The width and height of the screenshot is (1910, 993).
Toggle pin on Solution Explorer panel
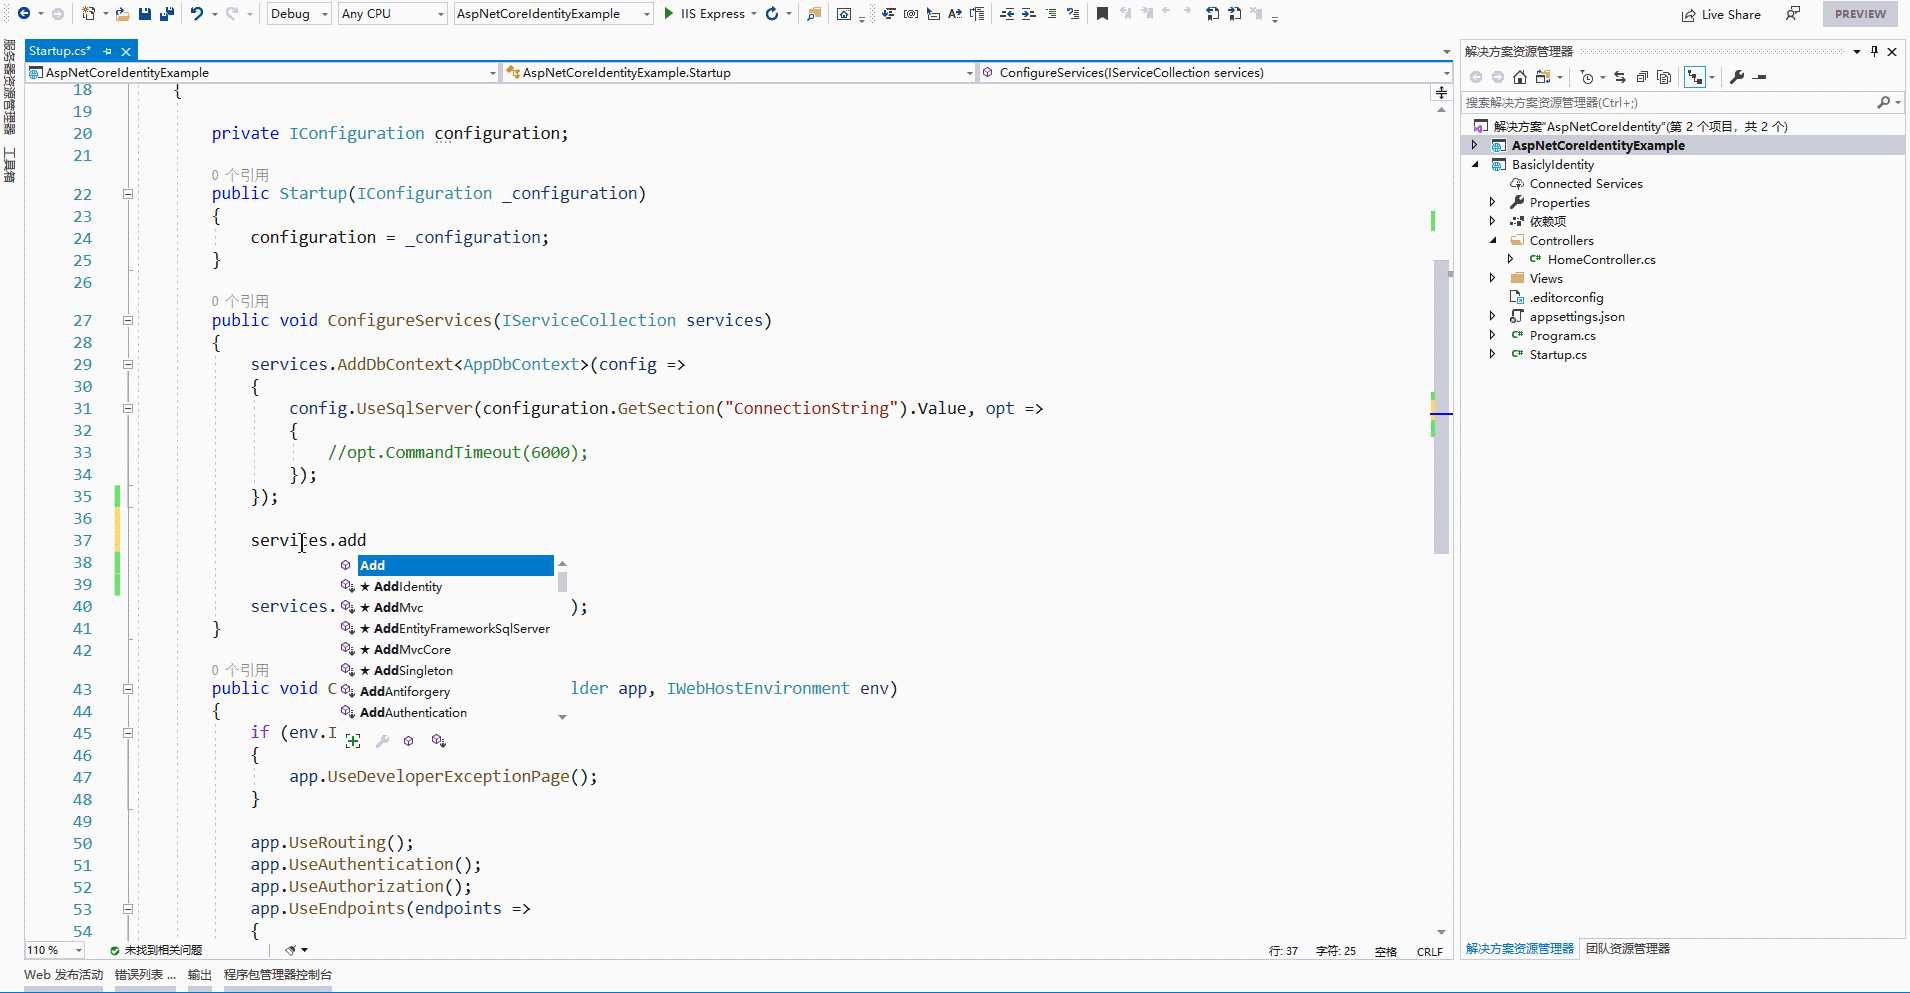[1874, 51]
